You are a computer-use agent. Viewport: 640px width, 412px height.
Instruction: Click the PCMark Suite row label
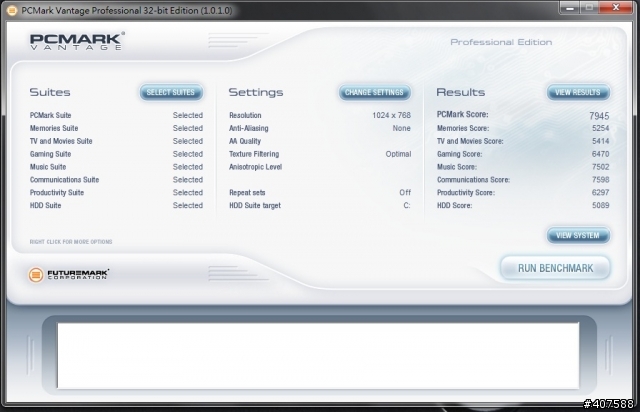click(51, 115)
